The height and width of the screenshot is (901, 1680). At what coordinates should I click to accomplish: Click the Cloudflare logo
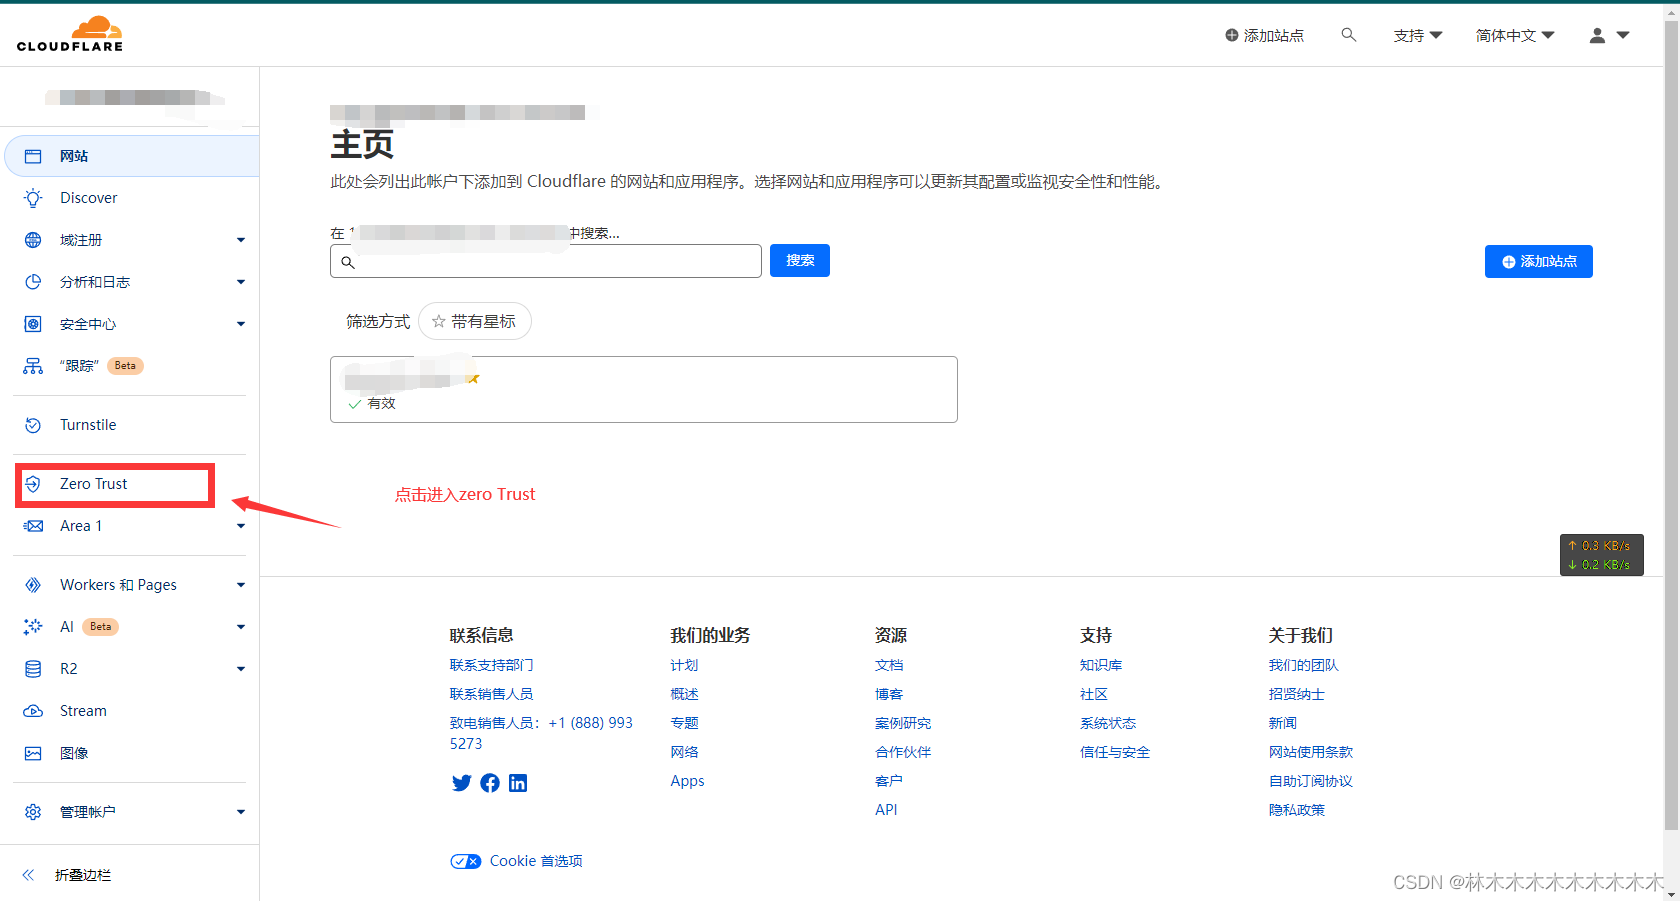(70, 34)
